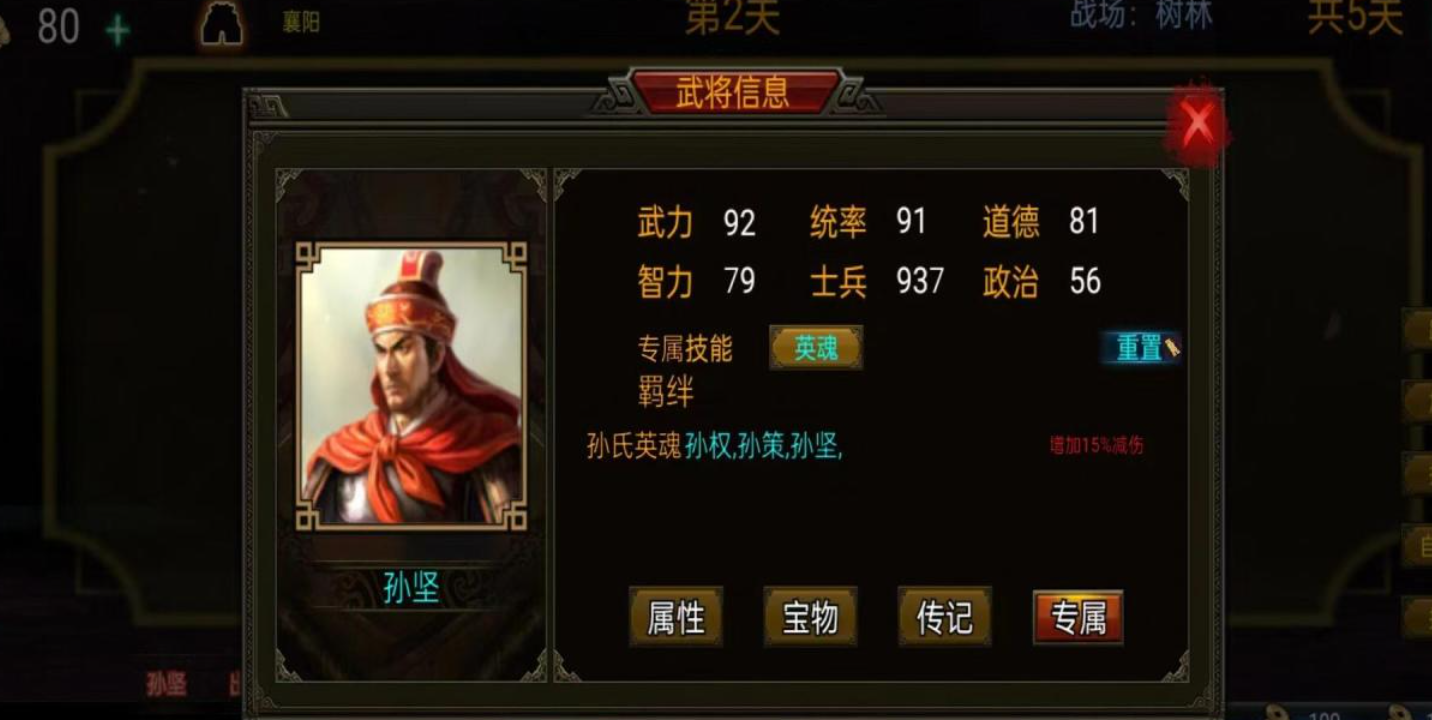Close the 武将信息 dialog with red X
The width and height of the screenshot is (1432, 720).
pos(1197,125)
